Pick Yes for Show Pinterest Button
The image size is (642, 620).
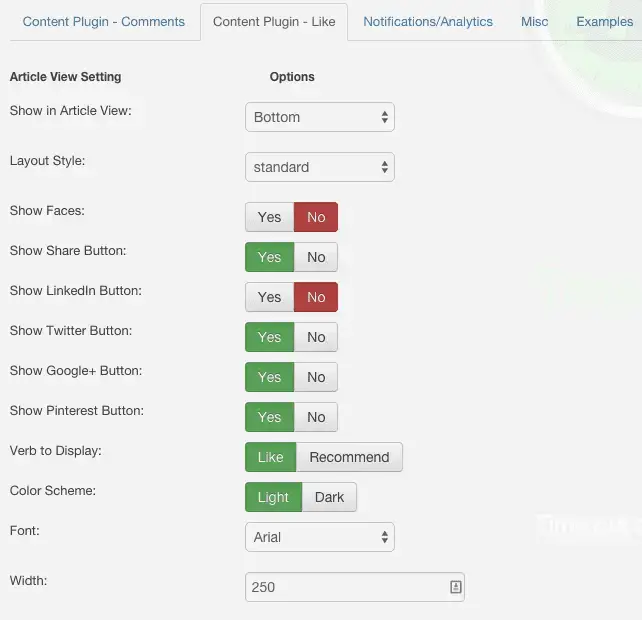point(269,417)
